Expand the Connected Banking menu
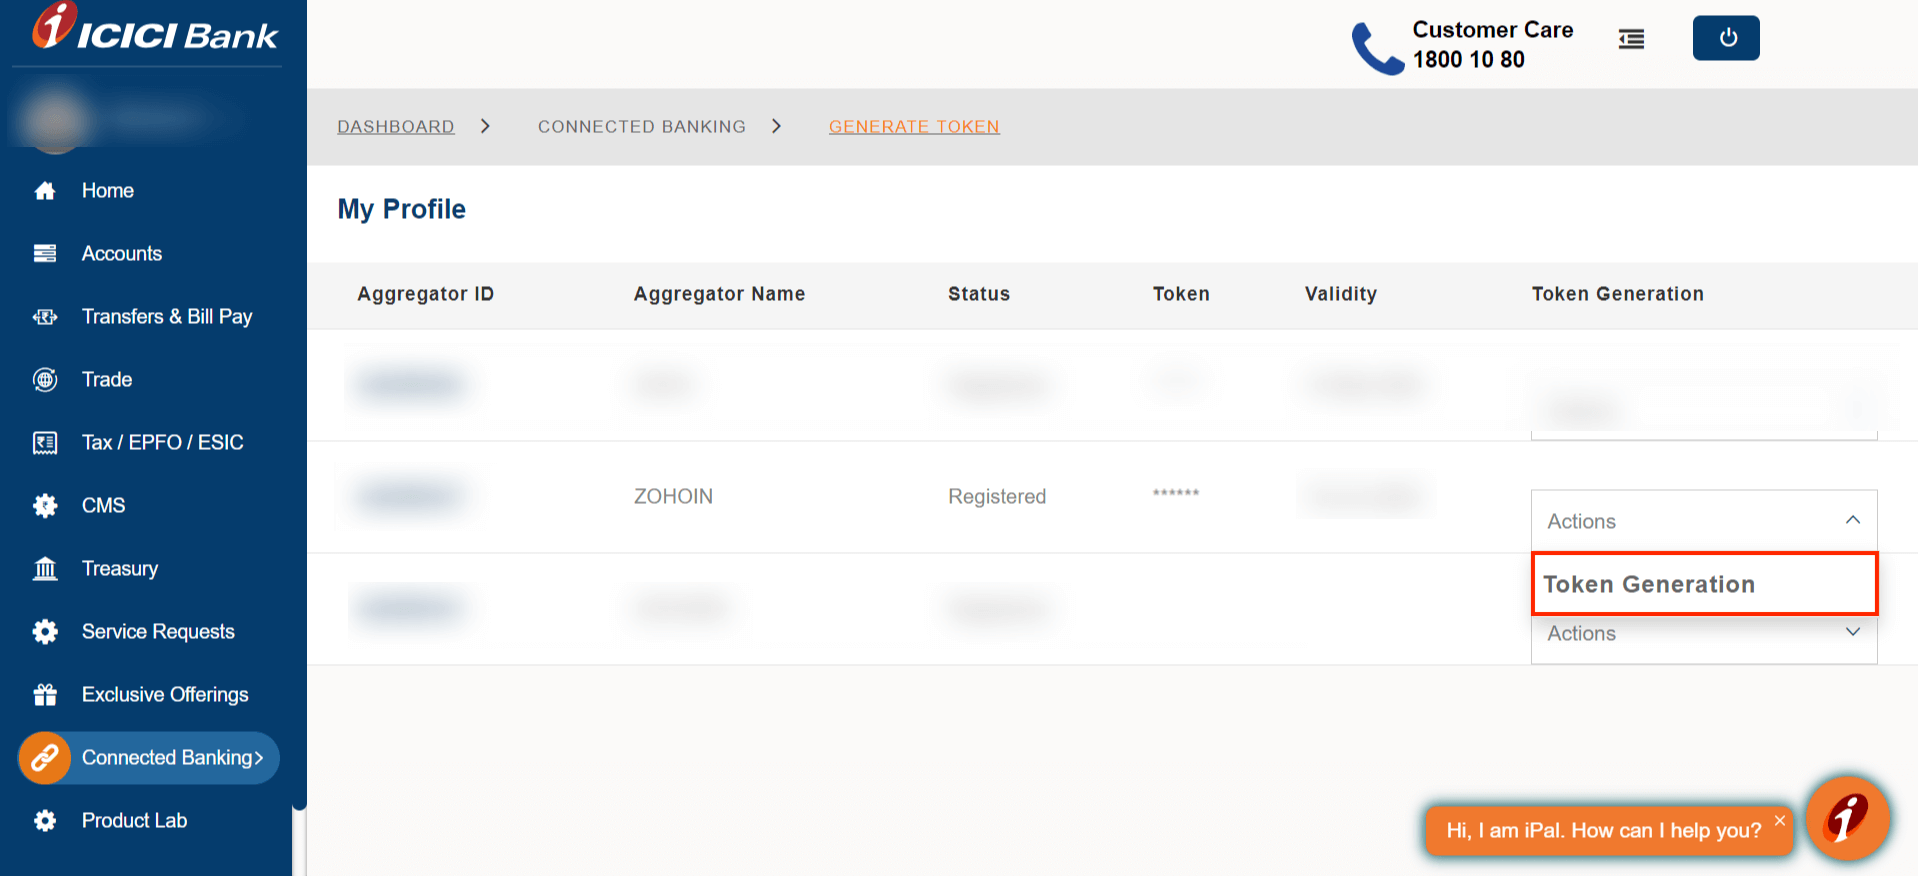The width and height of the screenshot is (1918, 876). (x=149, y=758)
